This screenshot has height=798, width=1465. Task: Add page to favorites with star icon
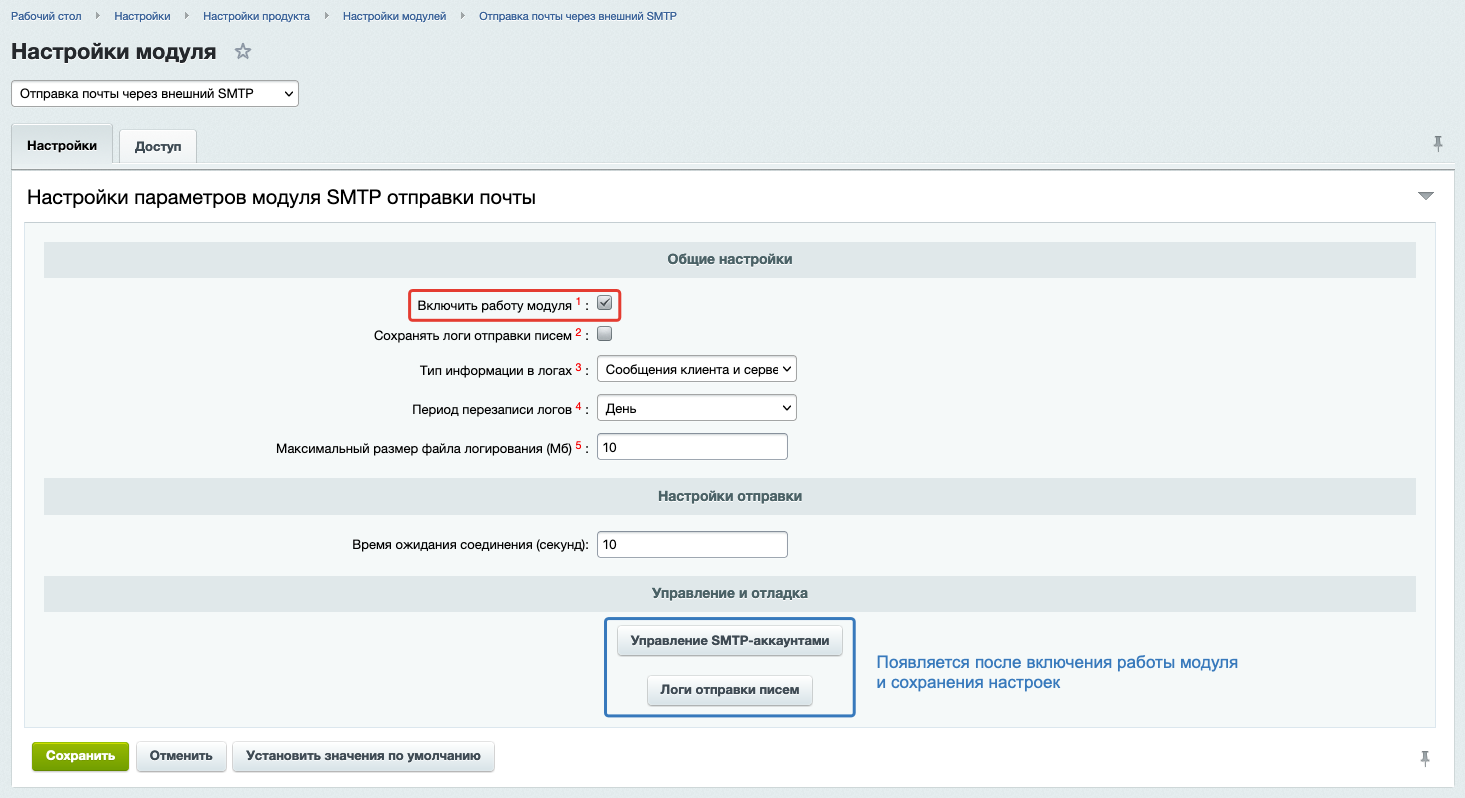coord(242,51)
